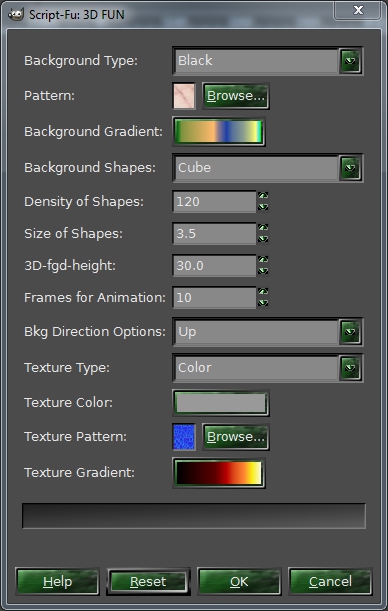Browse for a background Pattern
388x611 pixels.
(236, 96)
